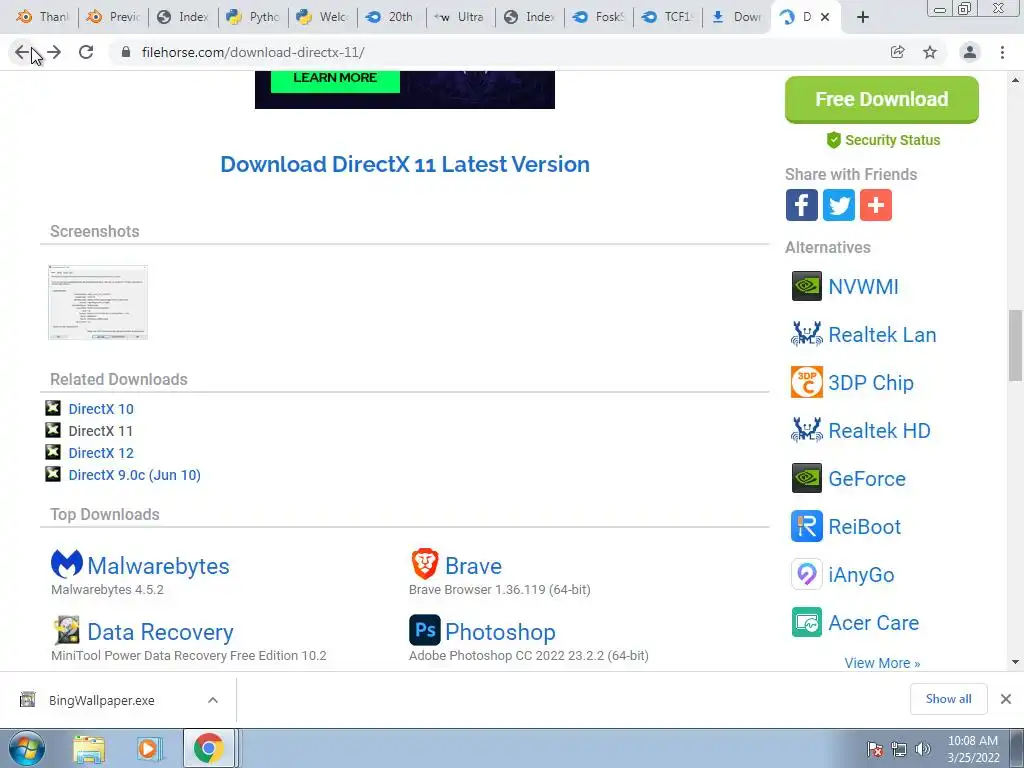Viewport: 1024px width, 768px height.
Task: Click the iAnyGo icon
Action: 807,574
